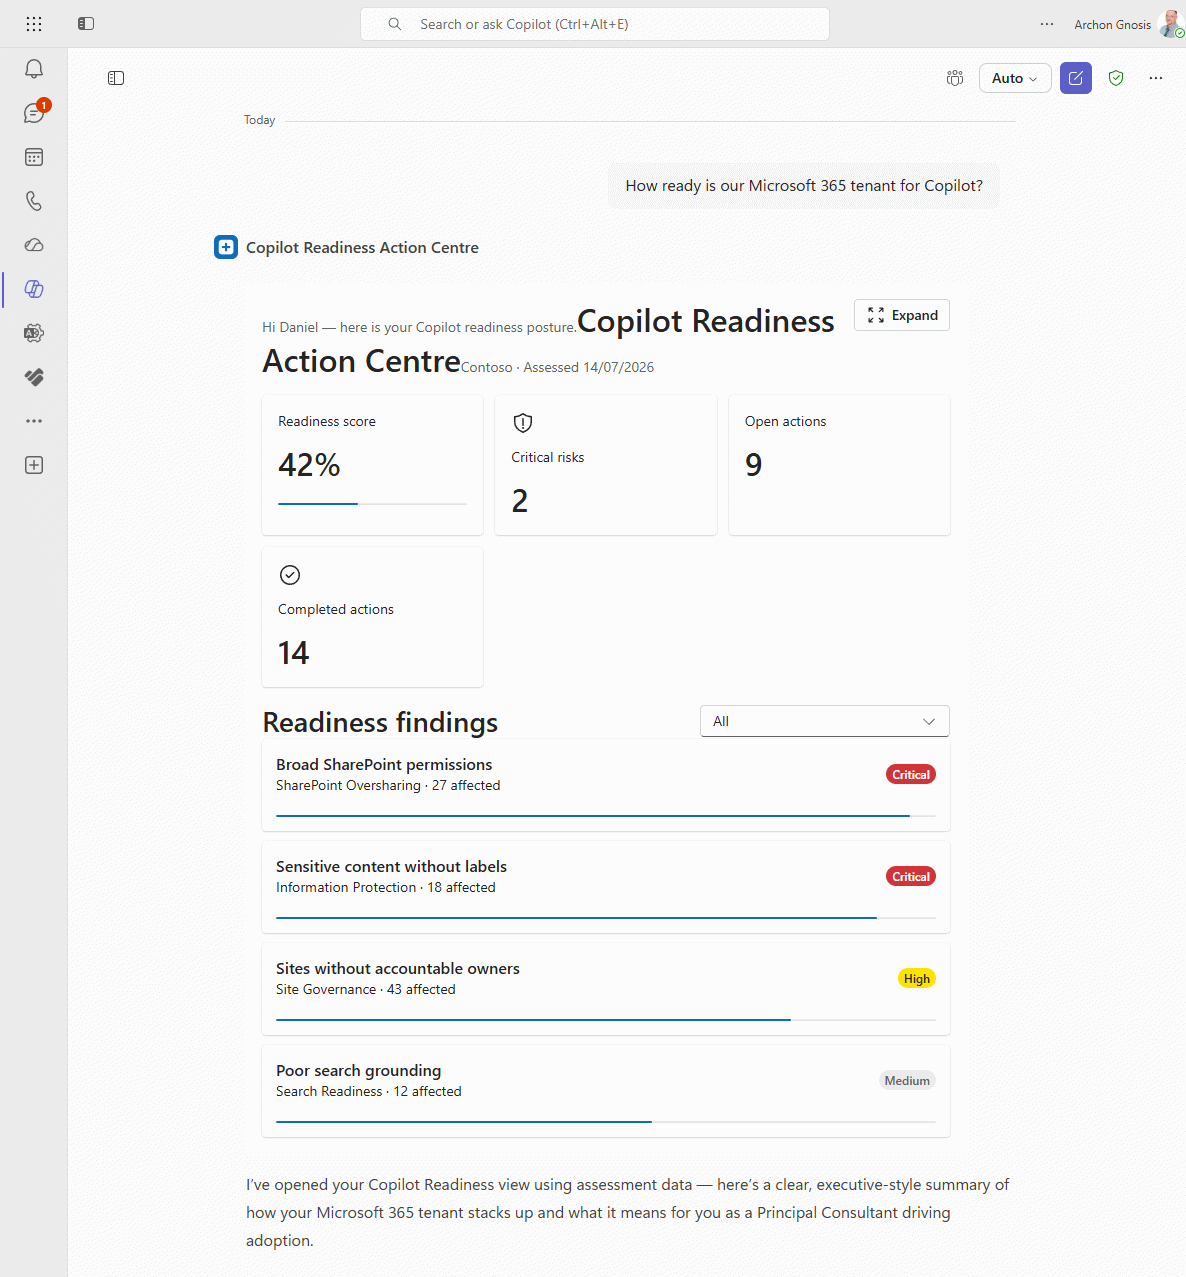
Task: Click Sensitive content without labels progress bar
Action: point(606,918)
